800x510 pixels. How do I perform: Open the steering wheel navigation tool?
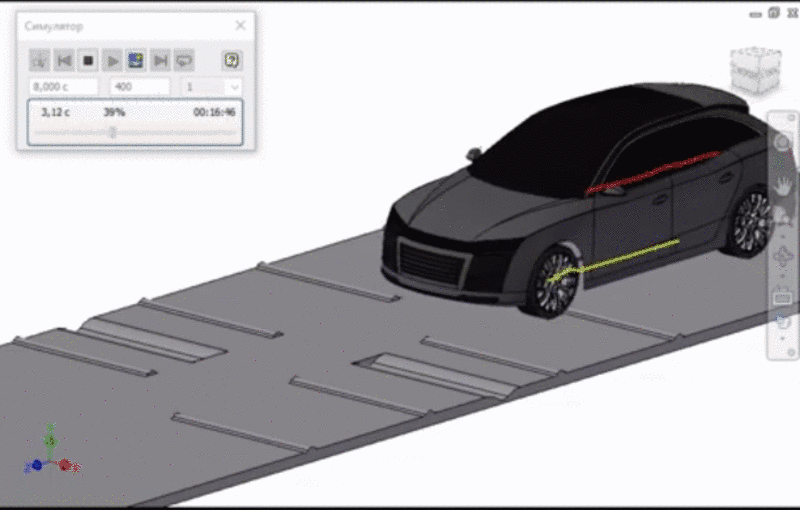coord(782,142)
